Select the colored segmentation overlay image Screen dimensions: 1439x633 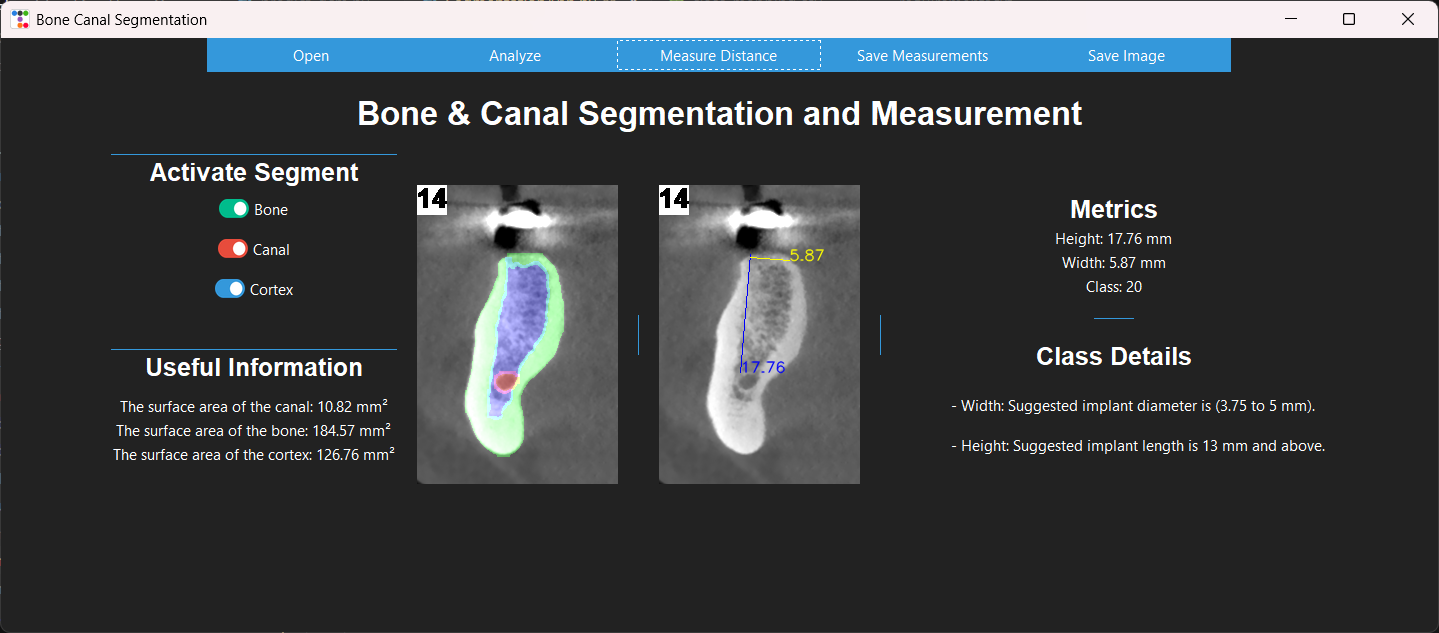click(517, 334)
